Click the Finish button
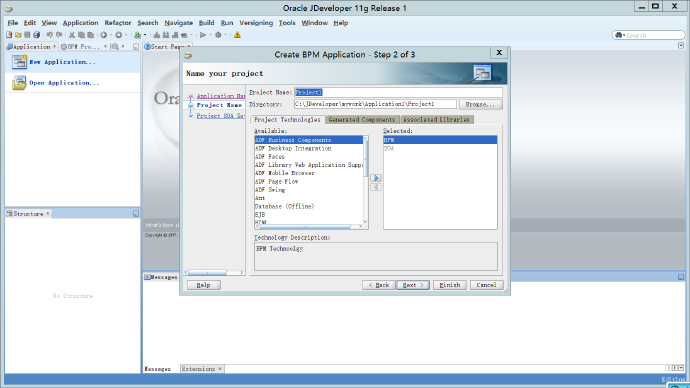 [x=450, y=285]
